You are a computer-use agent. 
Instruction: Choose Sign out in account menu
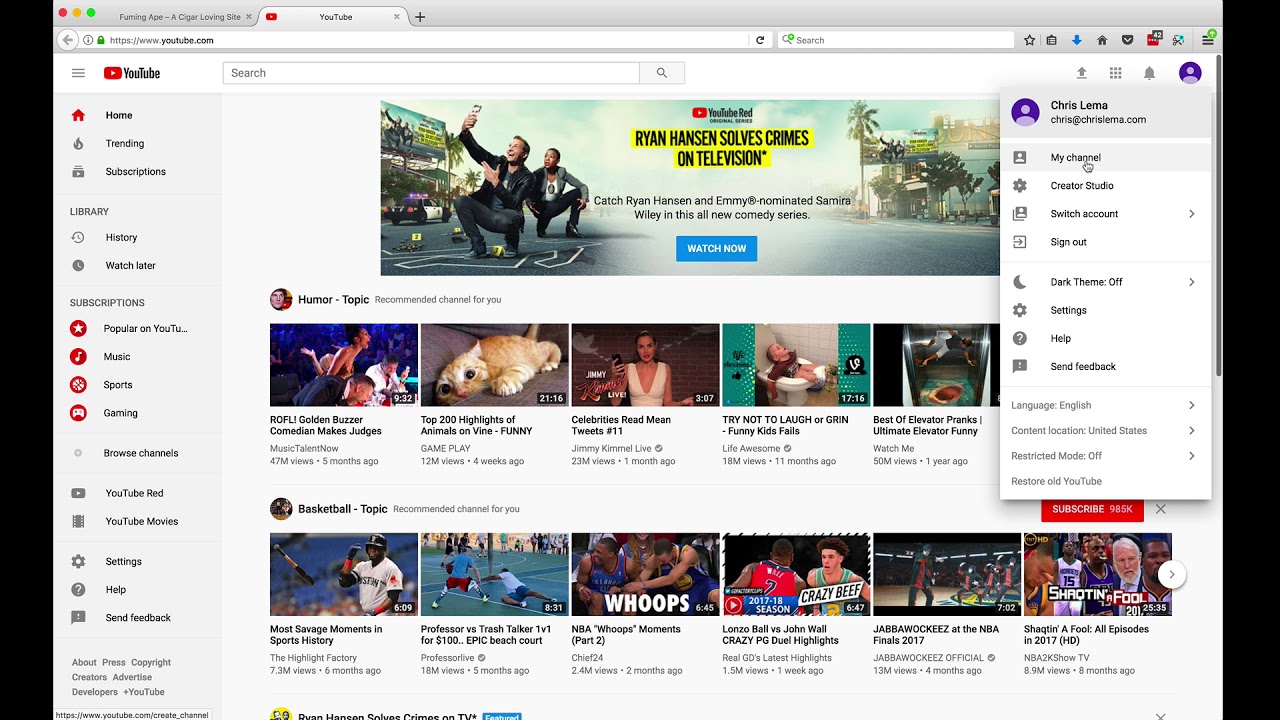pos(1105,241)
